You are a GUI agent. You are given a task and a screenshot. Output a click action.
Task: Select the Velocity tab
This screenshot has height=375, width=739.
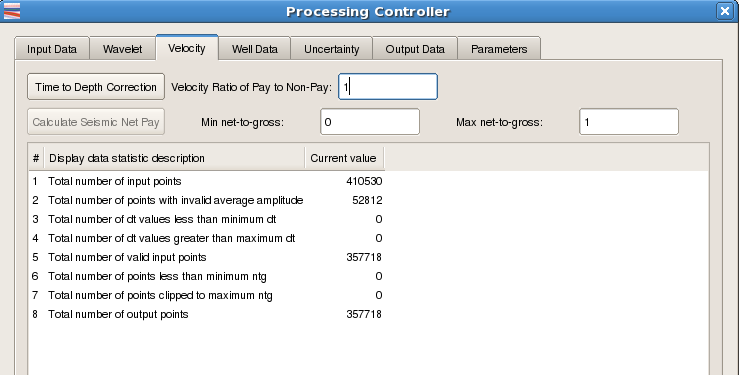pyautogui.click(x=187, y=48)
